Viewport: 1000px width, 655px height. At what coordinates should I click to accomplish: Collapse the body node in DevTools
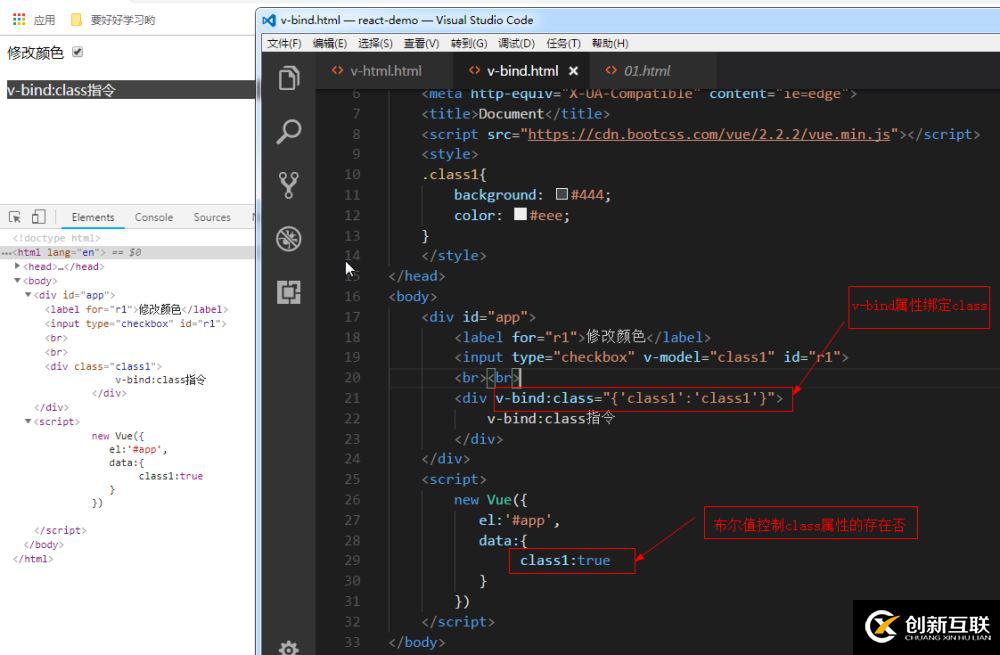coord(17,281)
